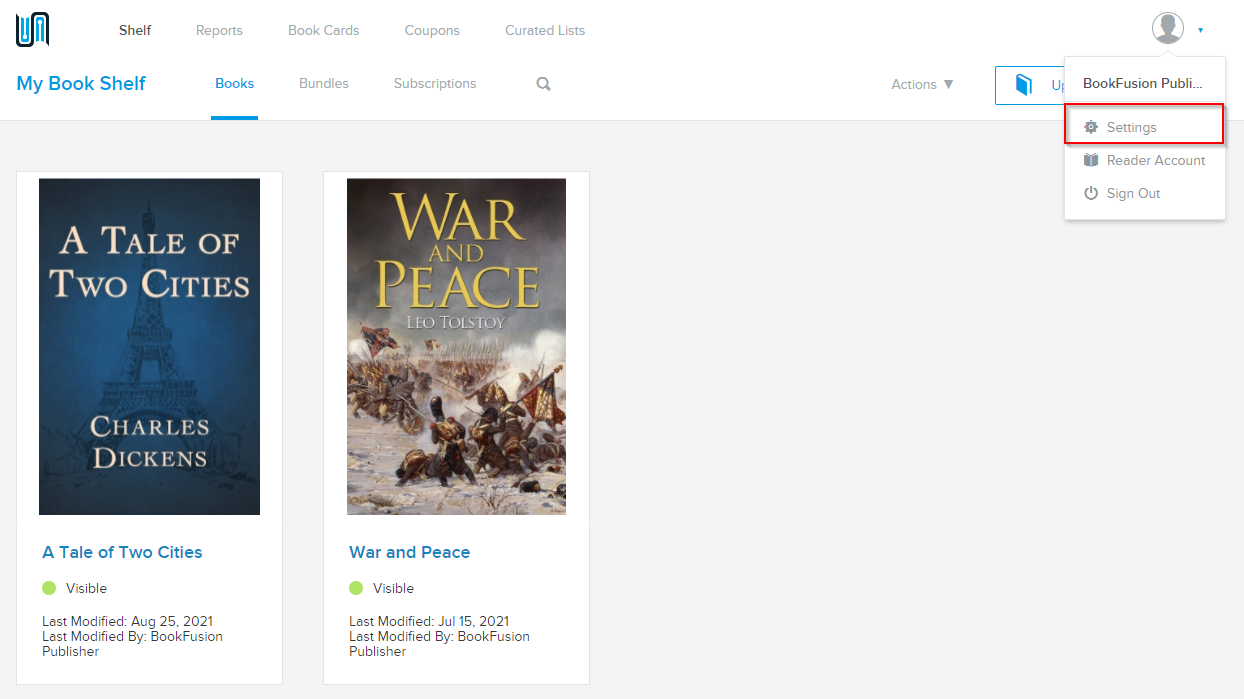Click the Sign Out power icon
The image size is (1244, 699).
point(1091,193)
